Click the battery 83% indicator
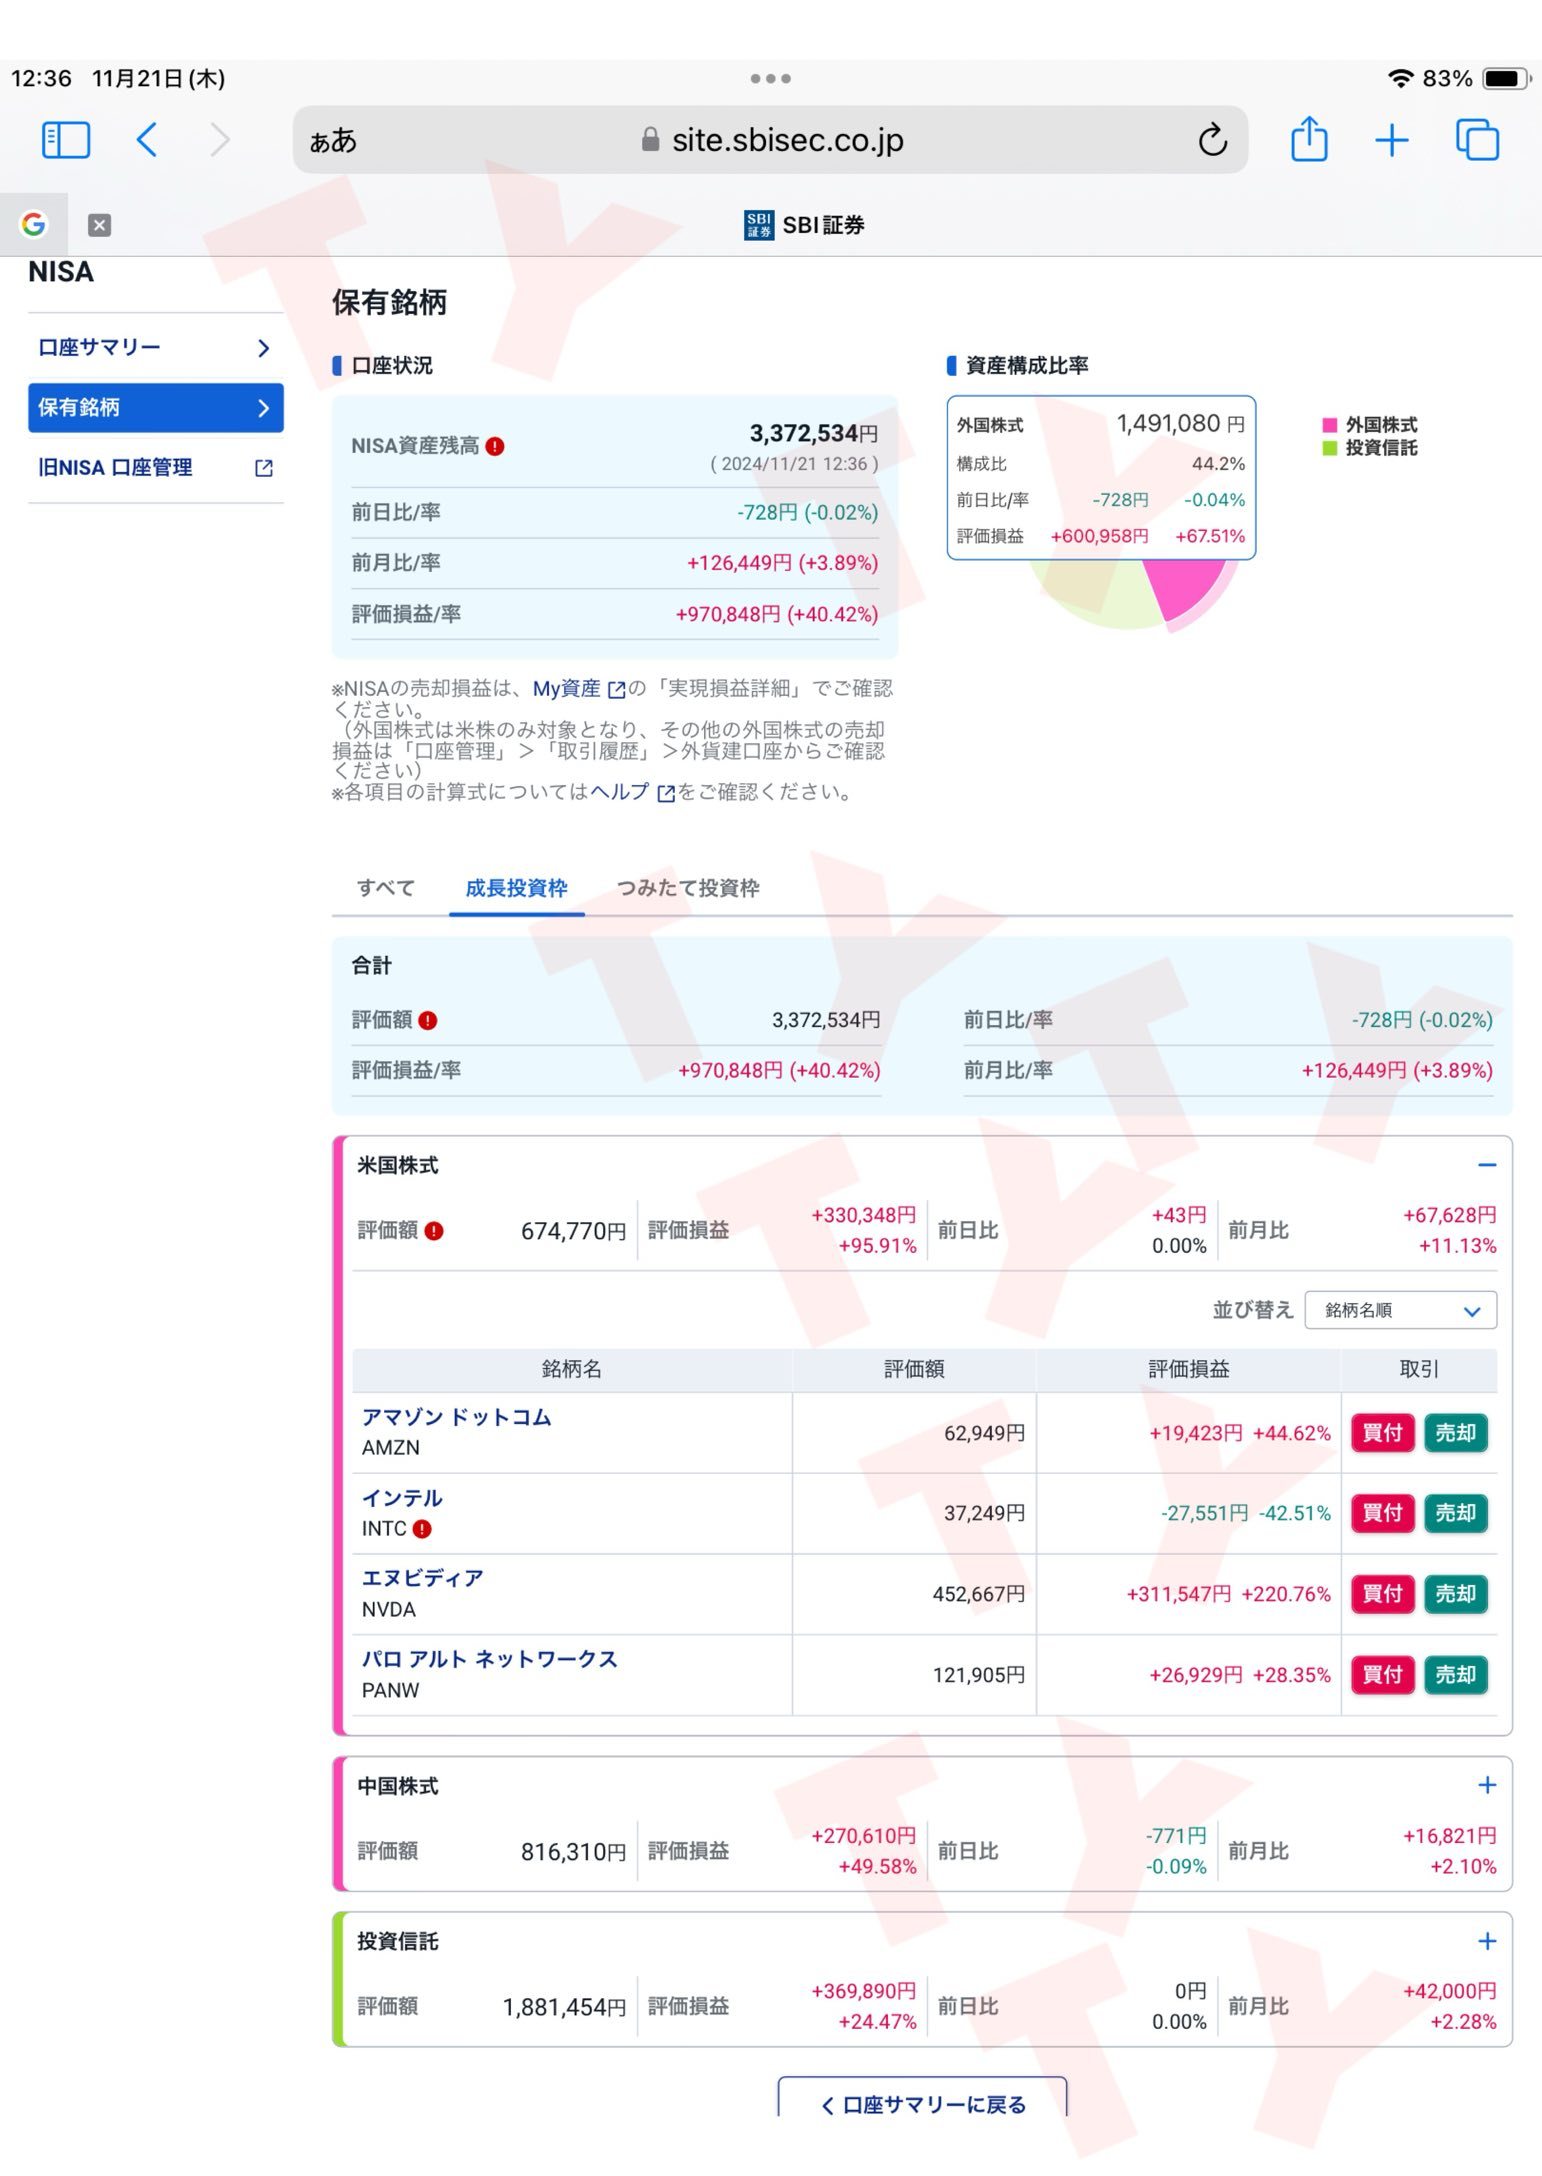Viewport: 1542px width, 2176px height. [1477, 78]
